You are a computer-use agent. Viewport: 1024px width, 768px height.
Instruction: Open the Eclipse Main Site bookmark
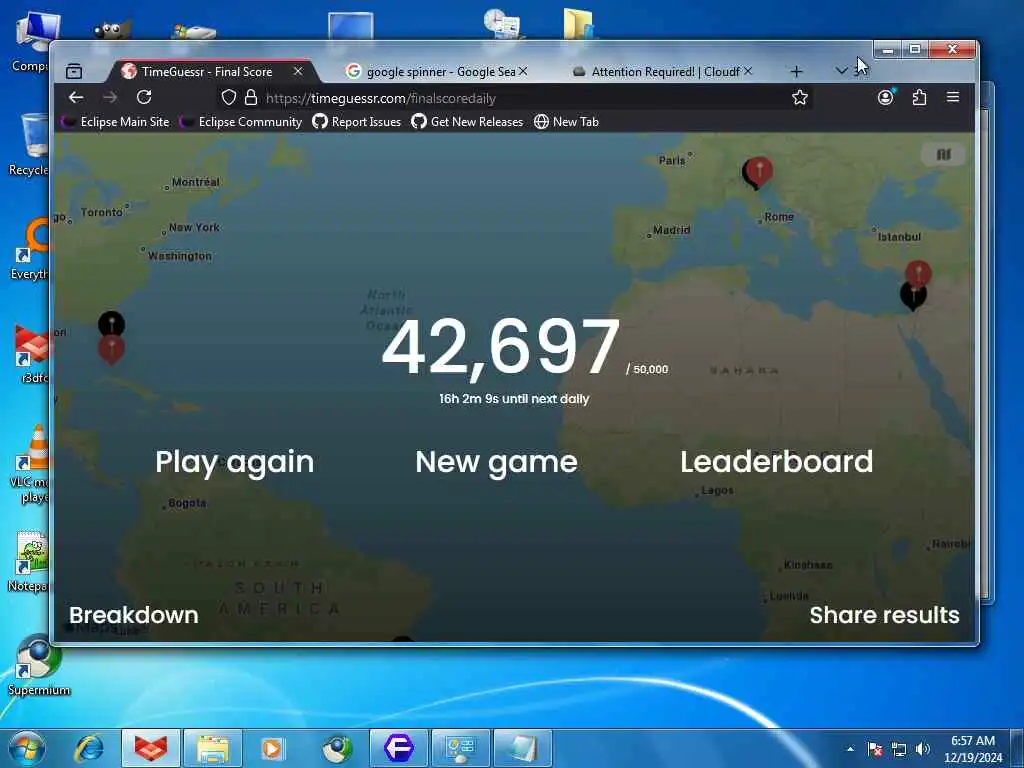pyautogui.click(x=116, y=121)
